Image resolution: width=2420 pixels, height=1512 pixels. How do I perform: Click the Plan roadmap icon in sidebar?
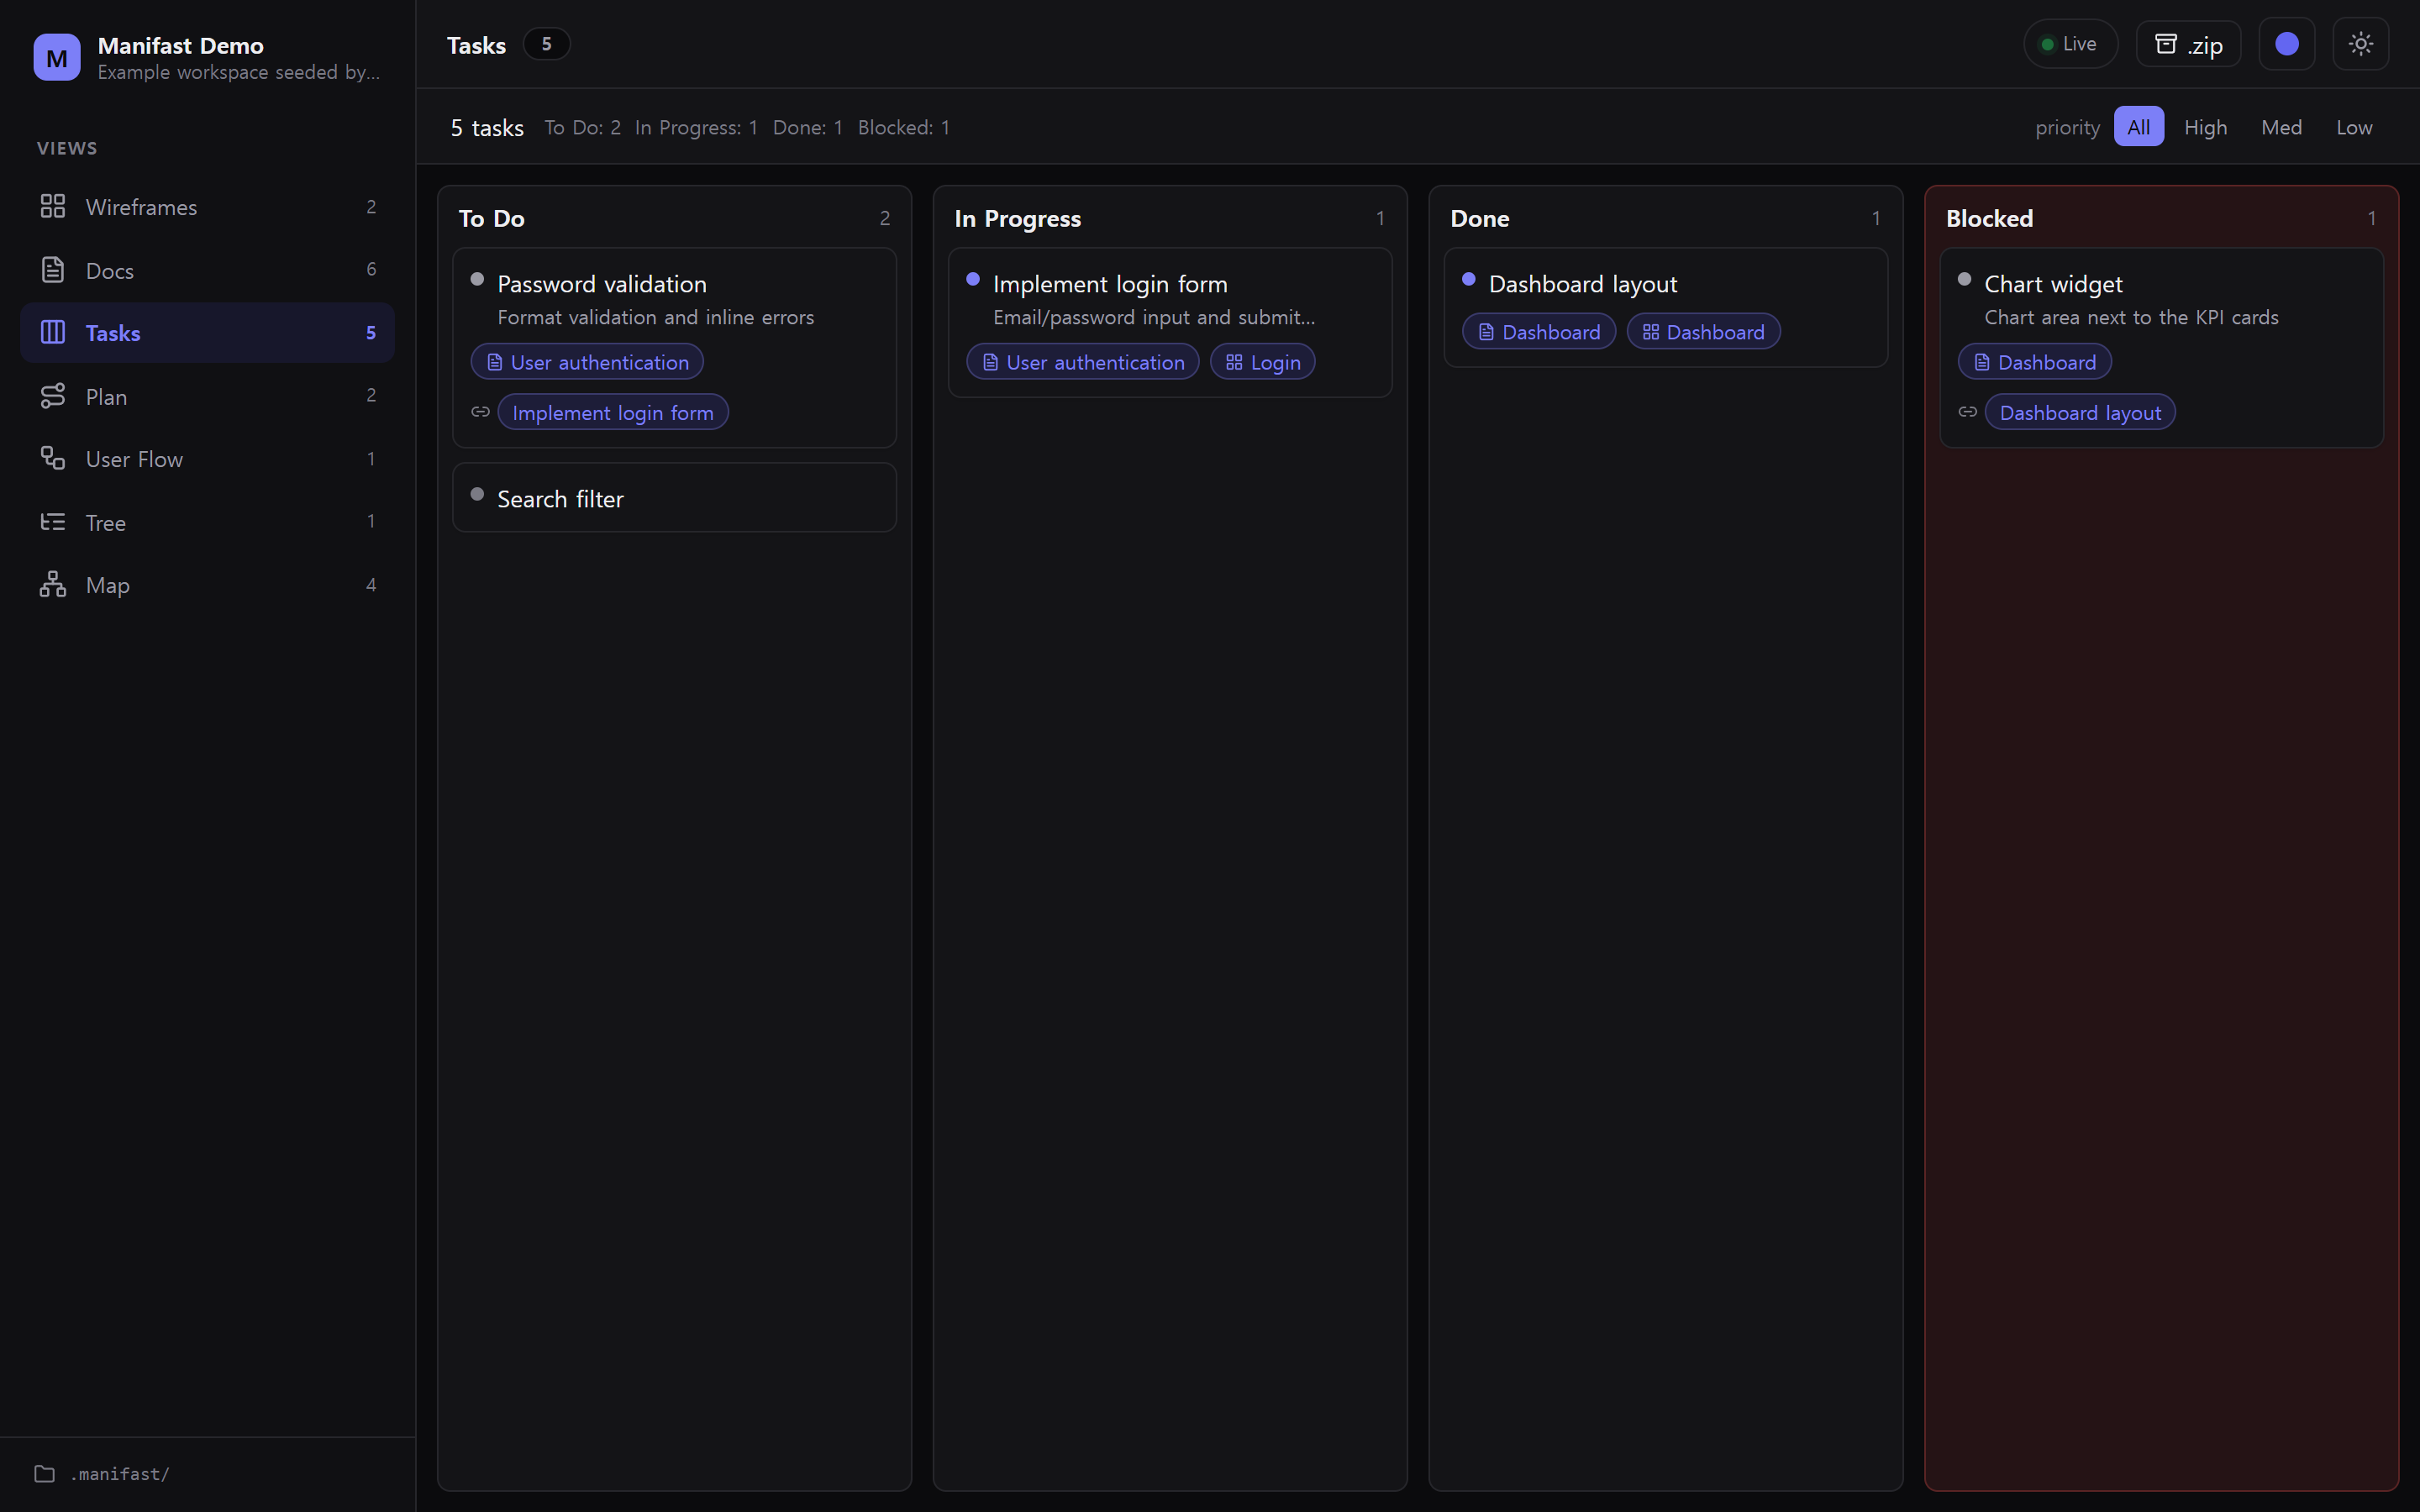[x=52, y=396]
